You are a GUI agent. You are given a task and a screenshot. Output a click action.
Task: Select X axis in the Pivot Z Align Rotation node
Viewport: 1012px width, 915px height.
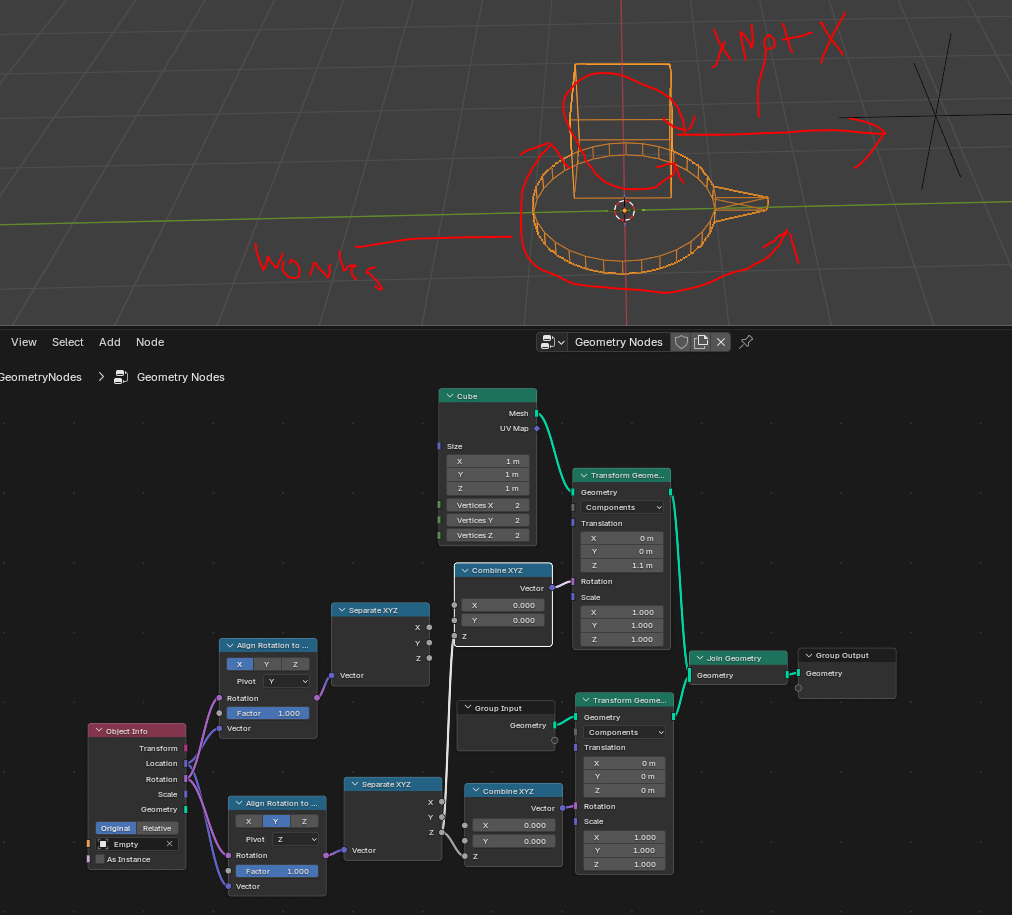click(248, 821)
